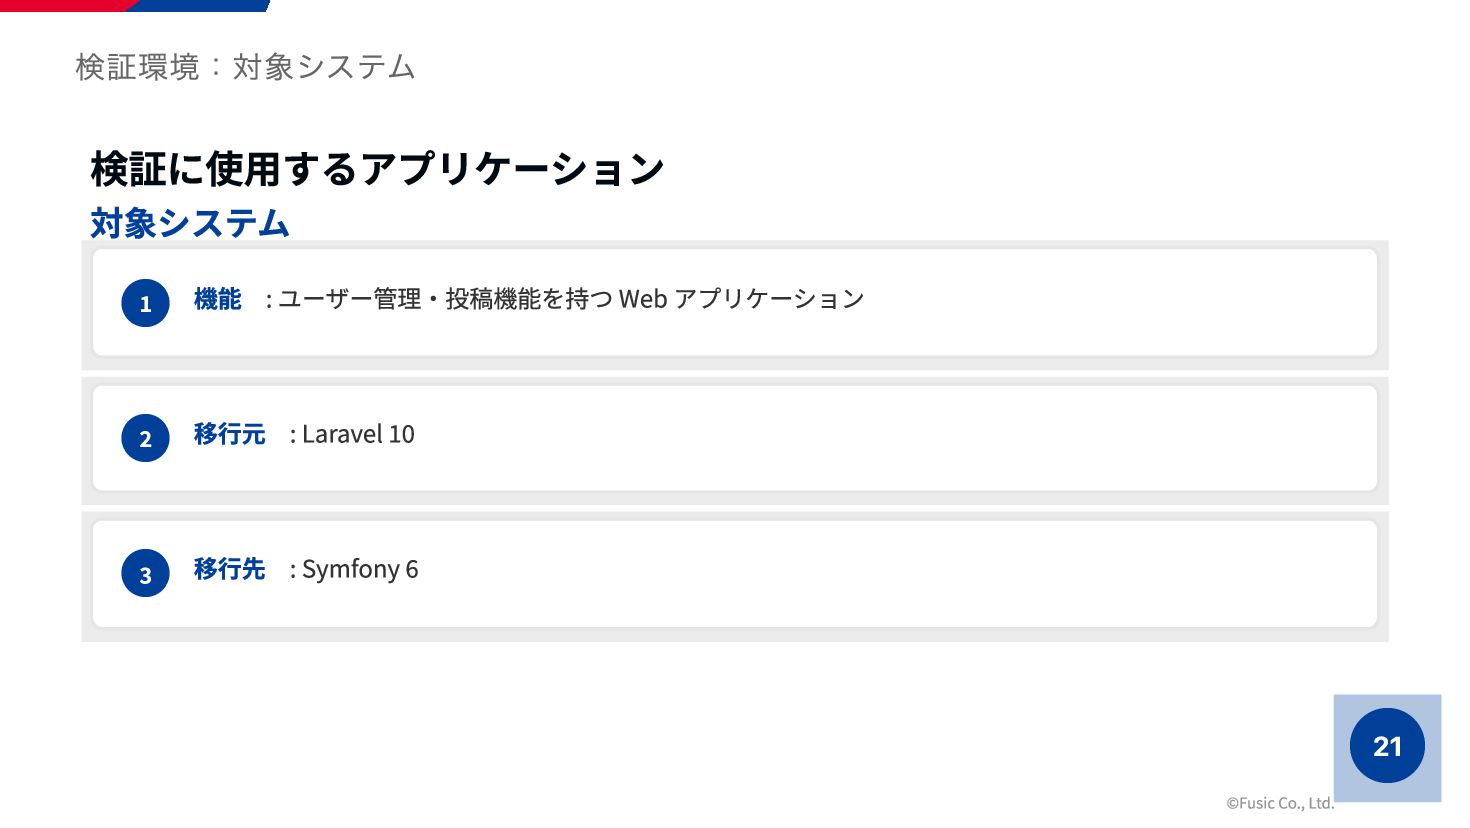The image size is (1470, 828).
Task: Click the 機能 label
Action: [217, 299]
